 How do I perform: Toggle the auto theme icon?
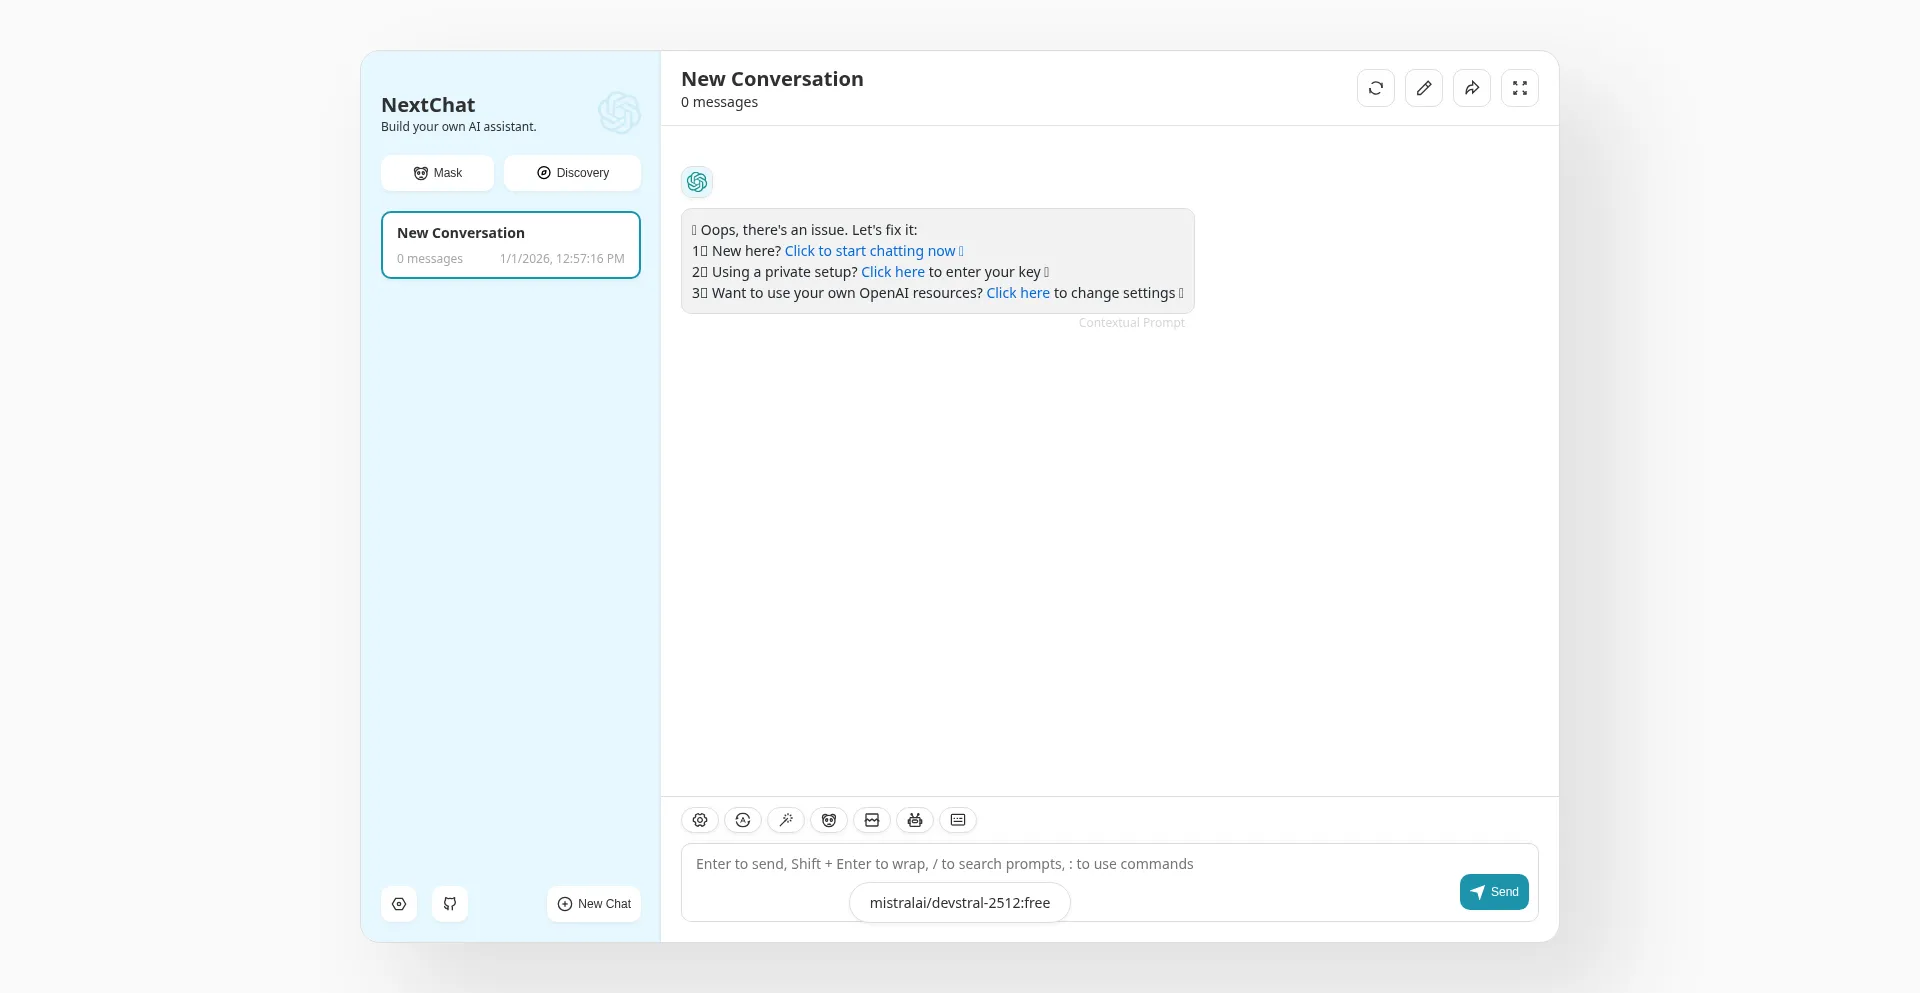coord(743,820)
